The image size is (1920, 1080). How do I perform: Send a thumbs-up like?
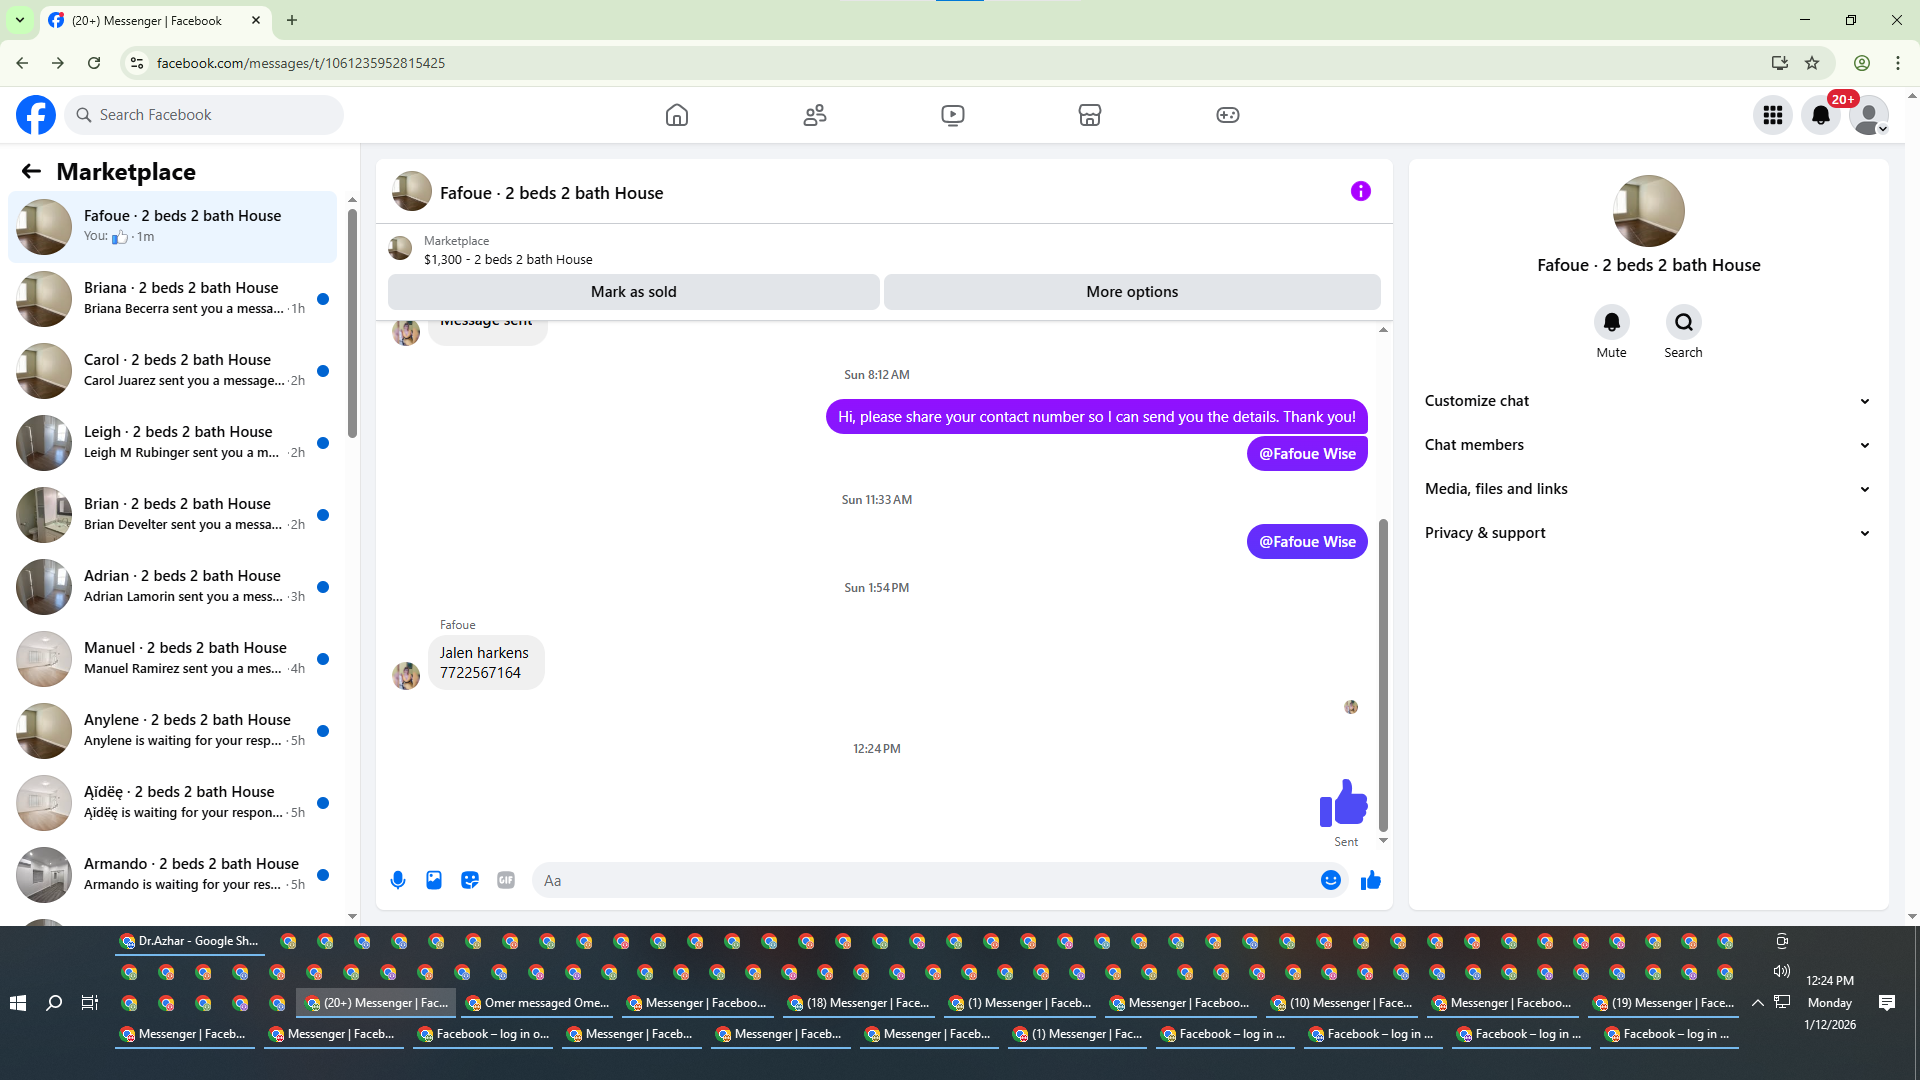click(x=1370, y=880)
